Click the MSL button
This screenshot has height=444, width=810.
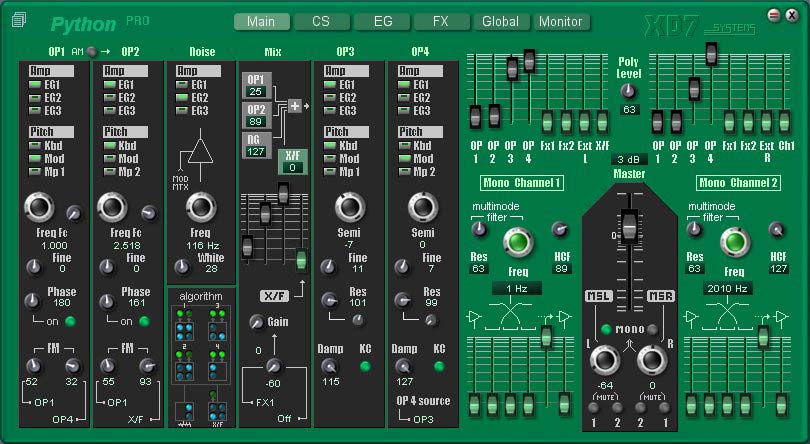599,296
